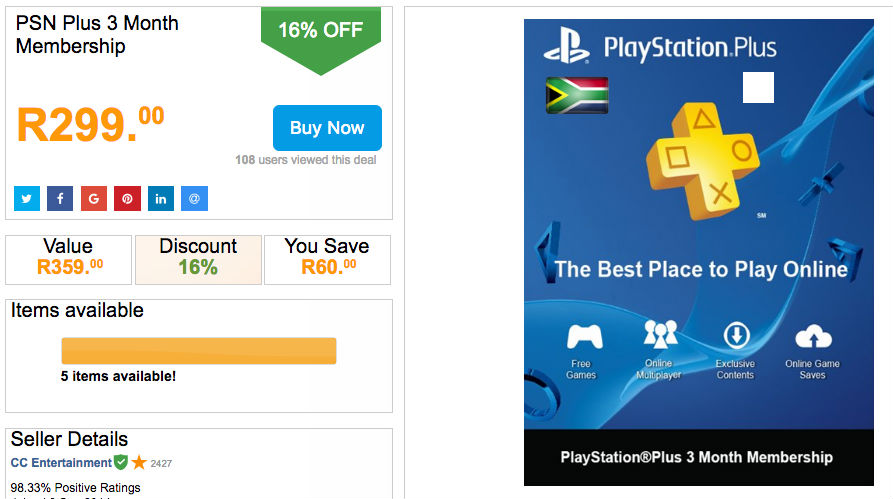Click the items available progress bar
Image resolution: width=893 pixels, height=499 pixels.
(x=198, y=351)
